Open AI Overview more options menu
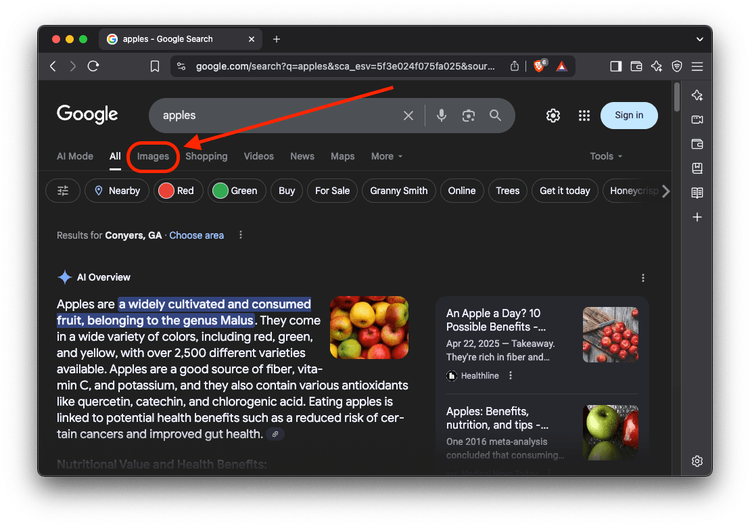 (x=643, y=278)
